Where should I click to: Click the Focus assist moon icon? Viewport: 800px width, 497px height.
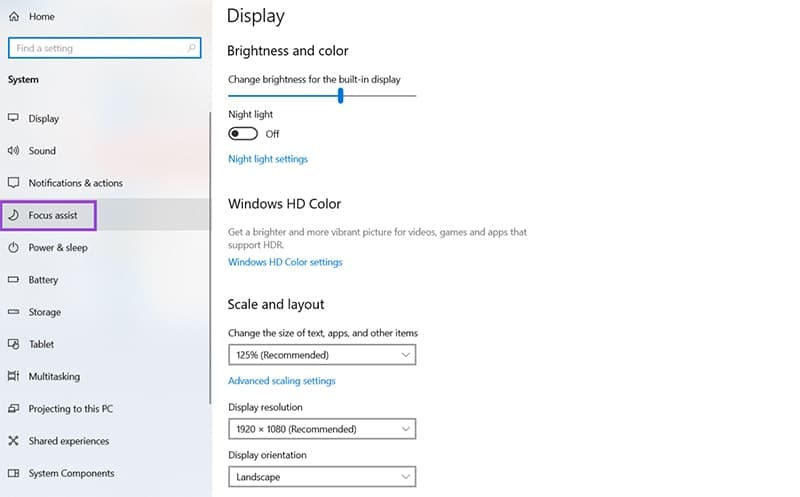point(14,215)
